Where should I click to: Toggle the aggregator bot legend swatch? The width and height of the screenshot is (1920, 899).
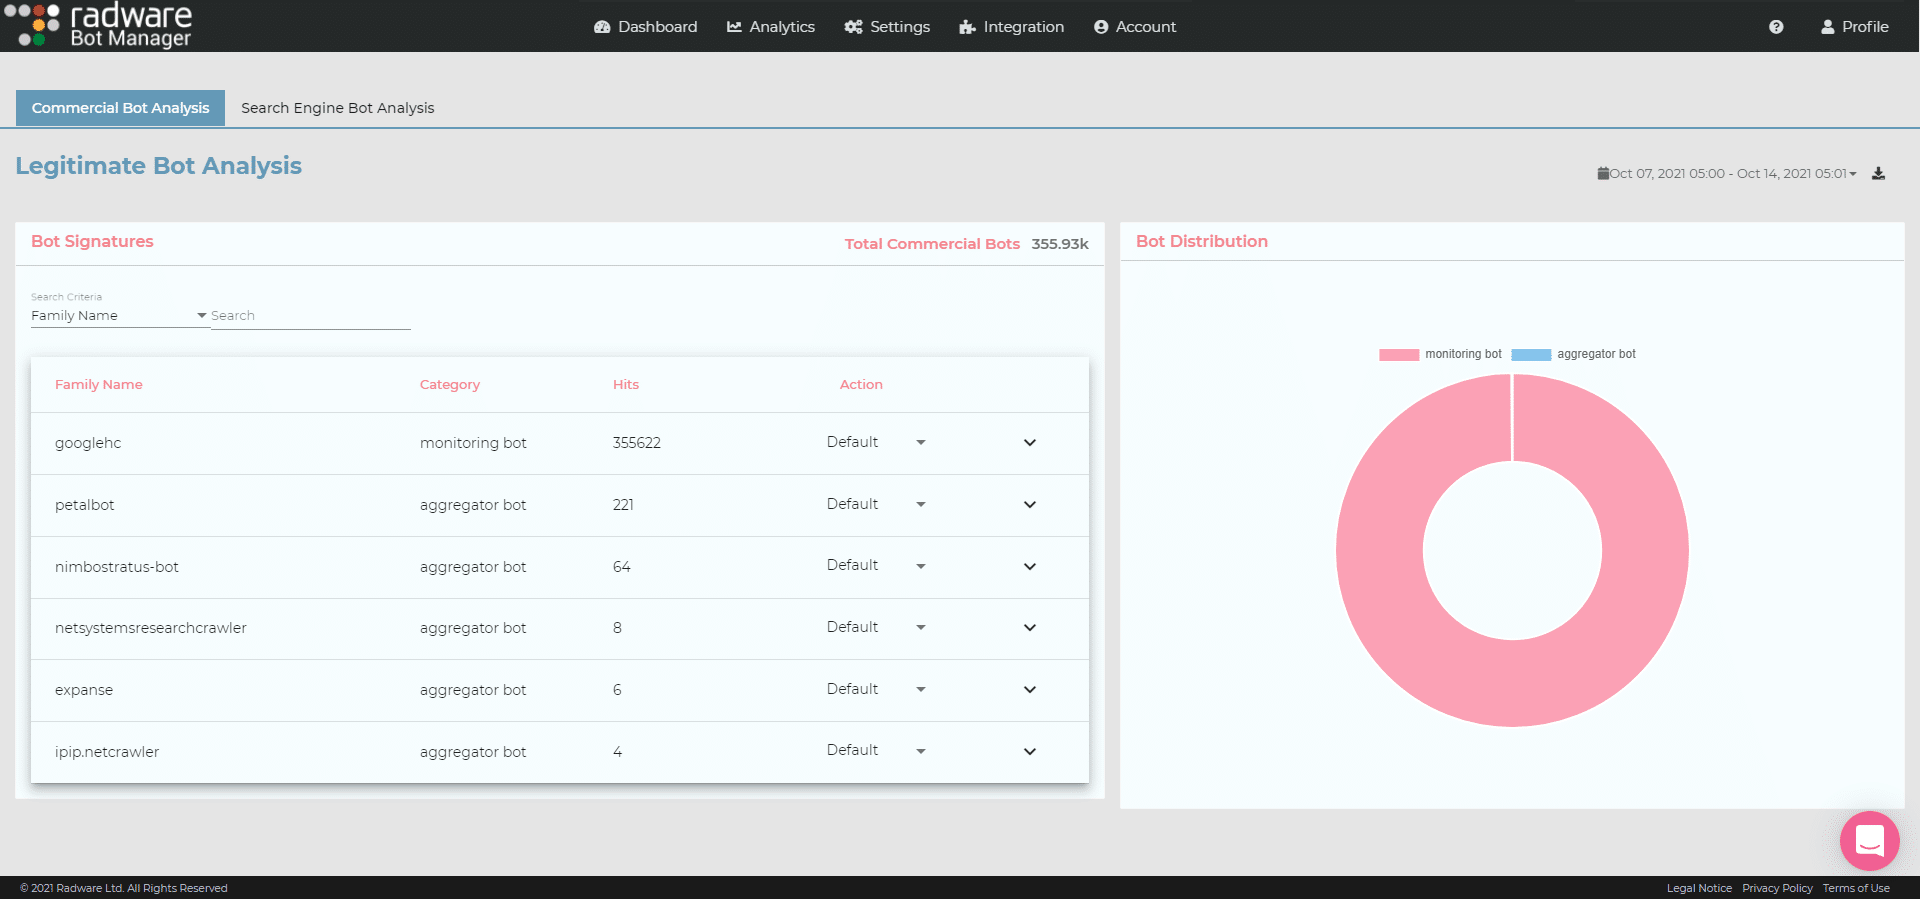1531,355
